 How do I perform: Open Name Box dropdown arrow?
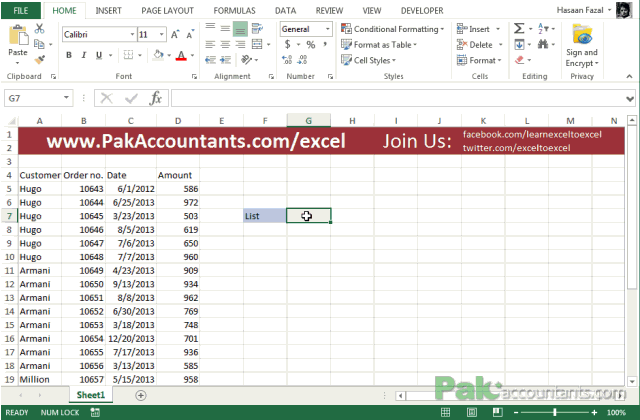point(66,98)
